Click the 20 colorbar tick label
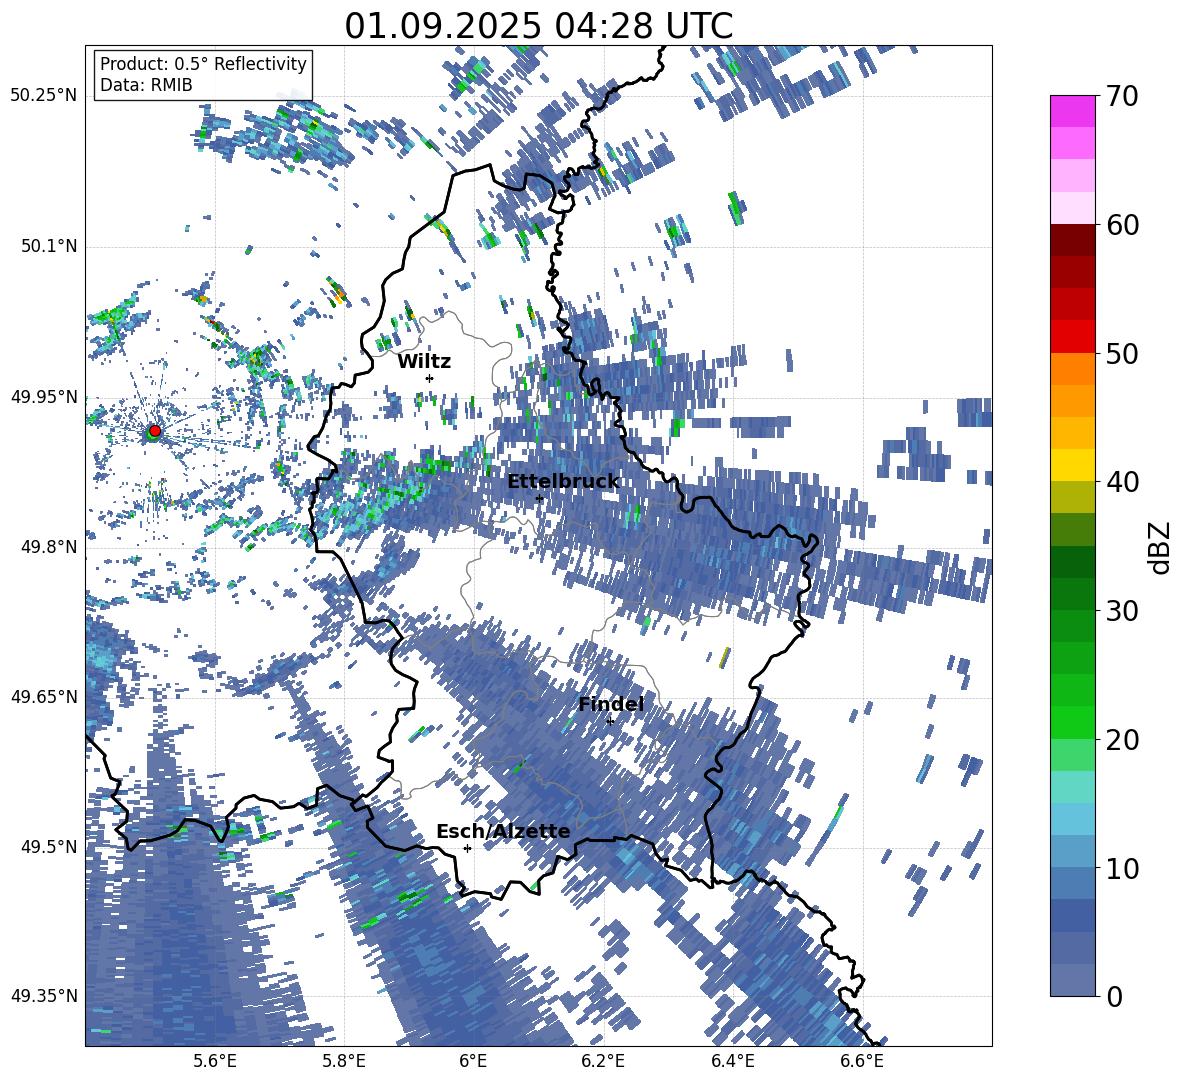Viewport: 1184px width, 1081px height. pos(1121,739)
